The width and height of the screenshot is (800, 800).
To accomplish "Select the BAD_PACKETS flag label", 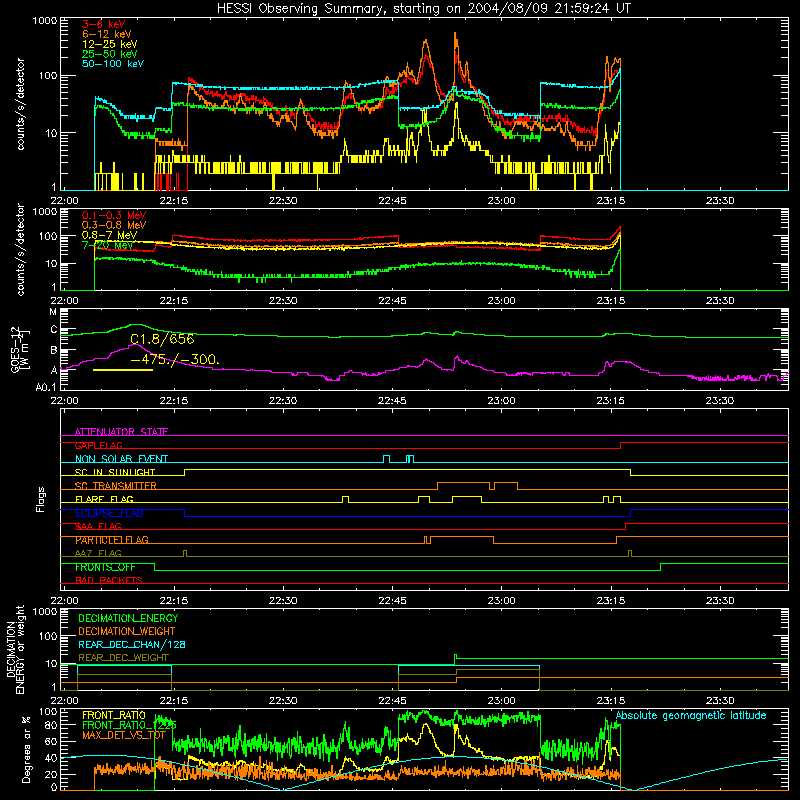I will (x=109, y=581).
